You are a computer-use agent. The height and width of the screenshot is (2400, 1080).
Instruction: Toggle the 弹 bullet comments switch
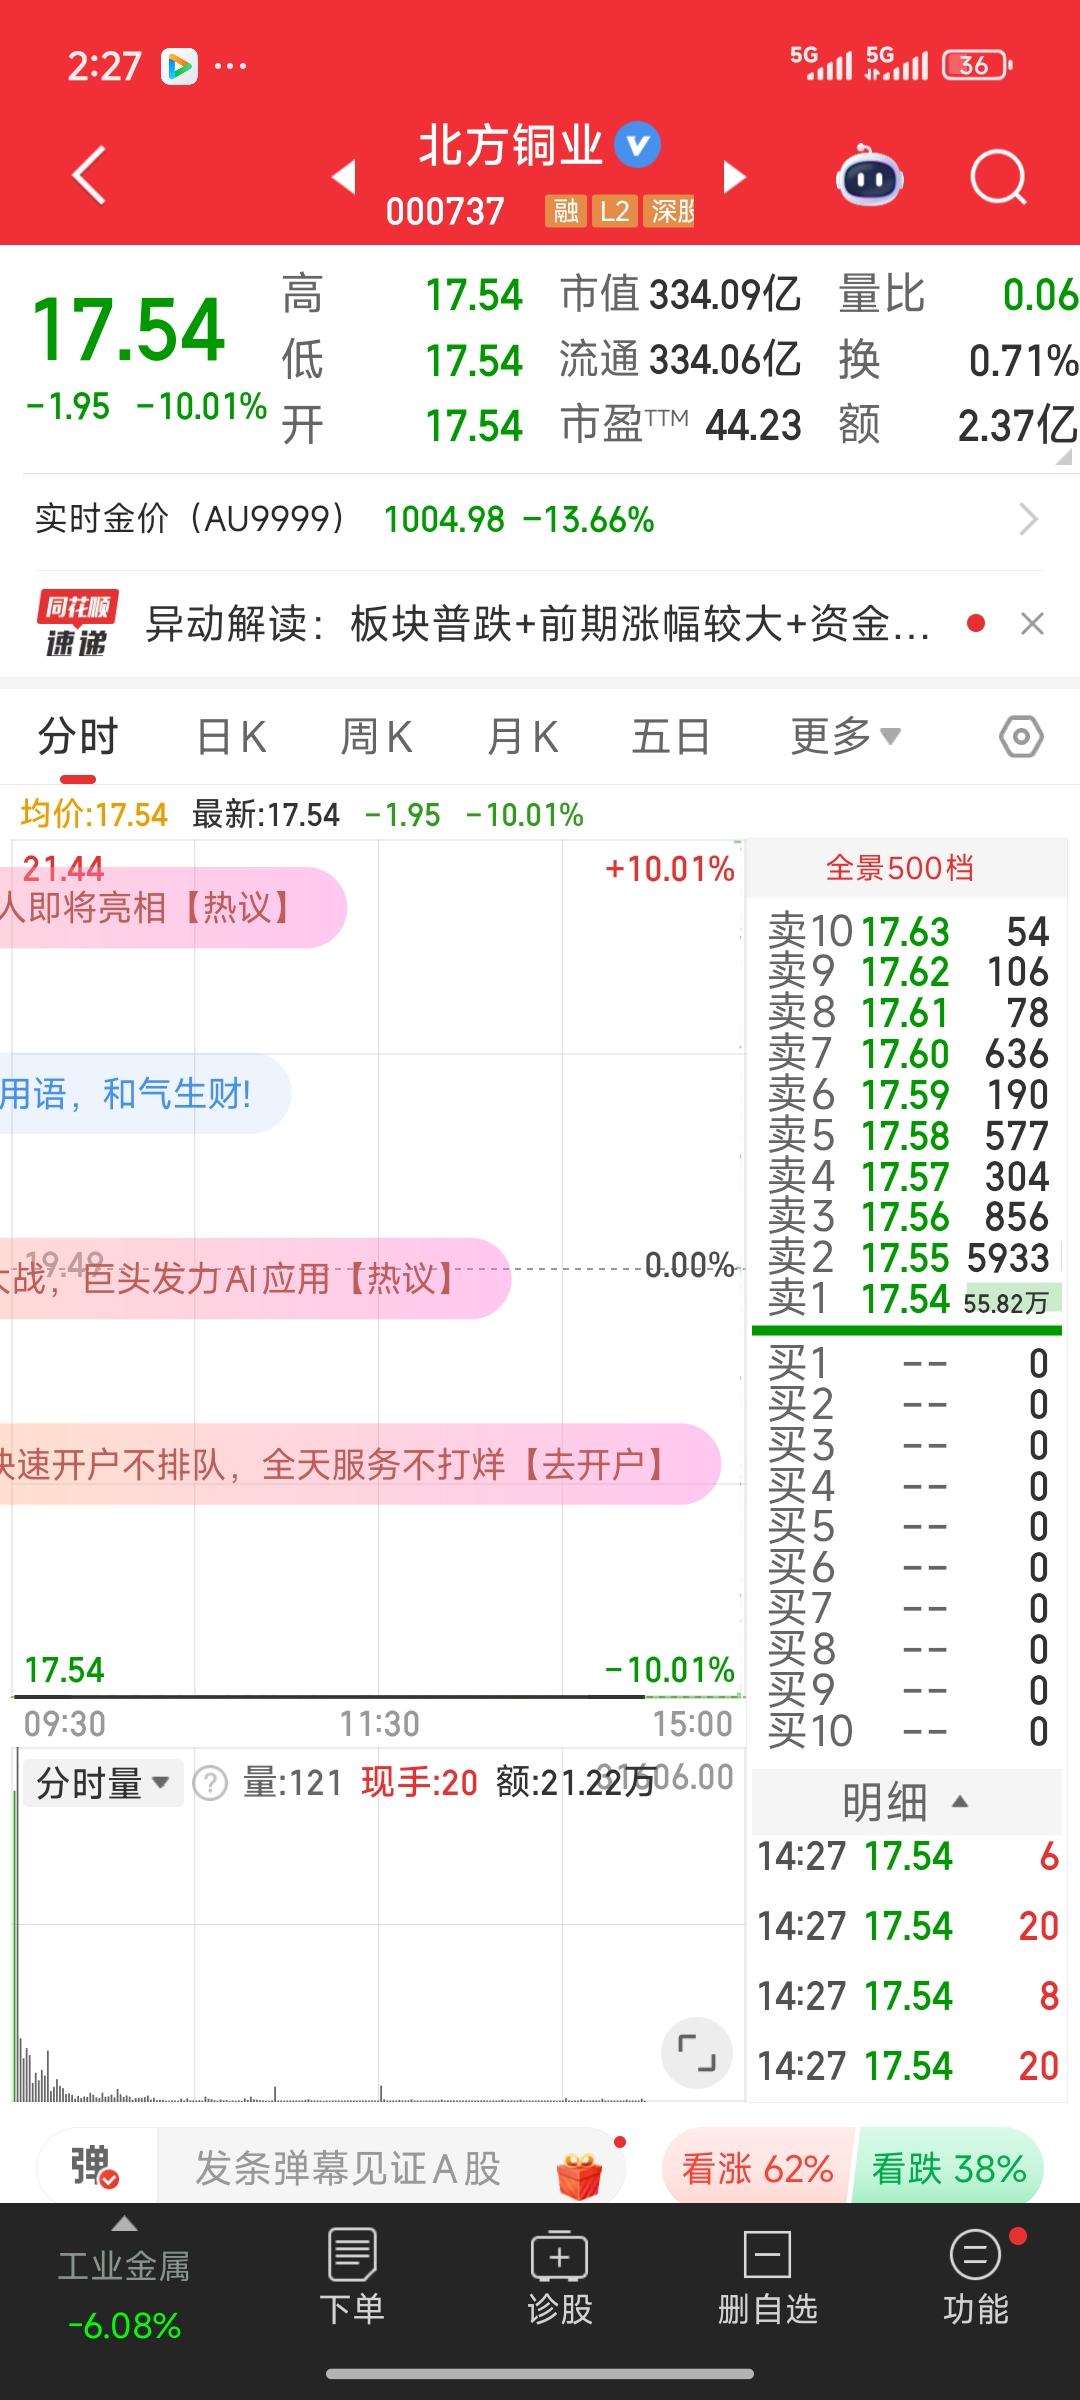coord(95,2168)
